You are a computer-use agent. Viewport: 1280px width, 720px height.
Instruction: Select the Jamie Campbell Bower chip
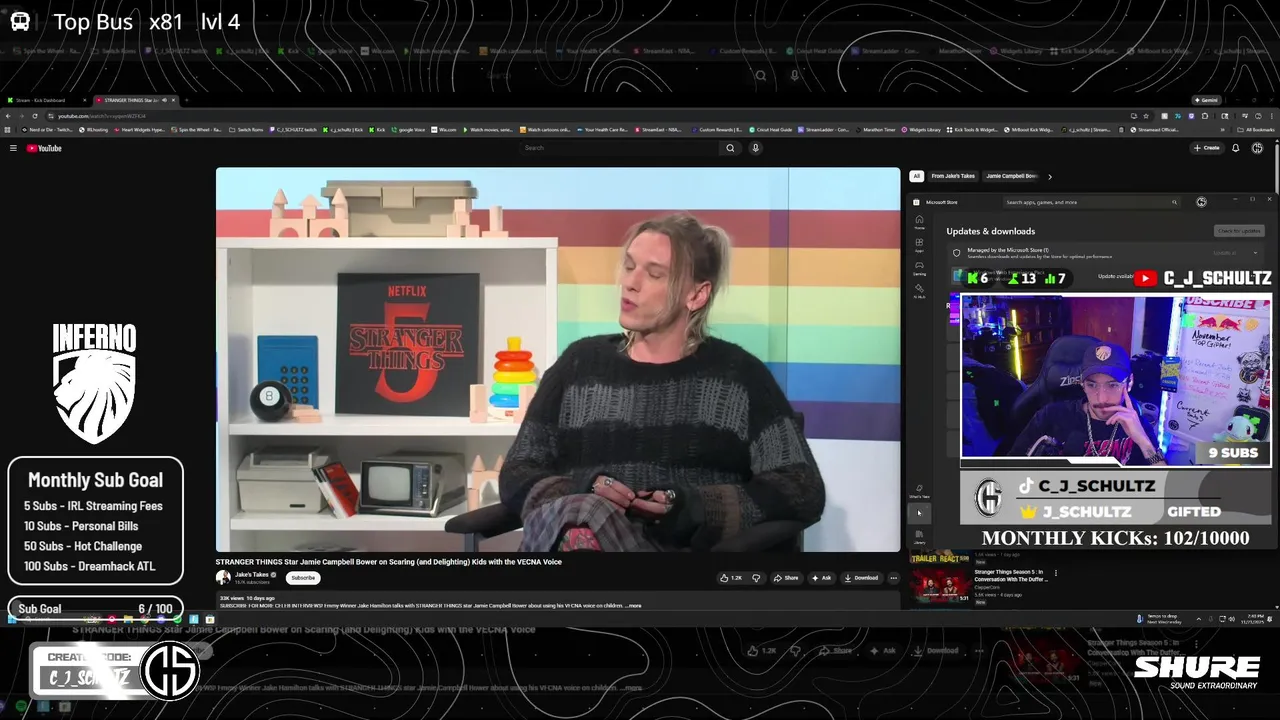pyautogui.click(x=1011, y=176)
